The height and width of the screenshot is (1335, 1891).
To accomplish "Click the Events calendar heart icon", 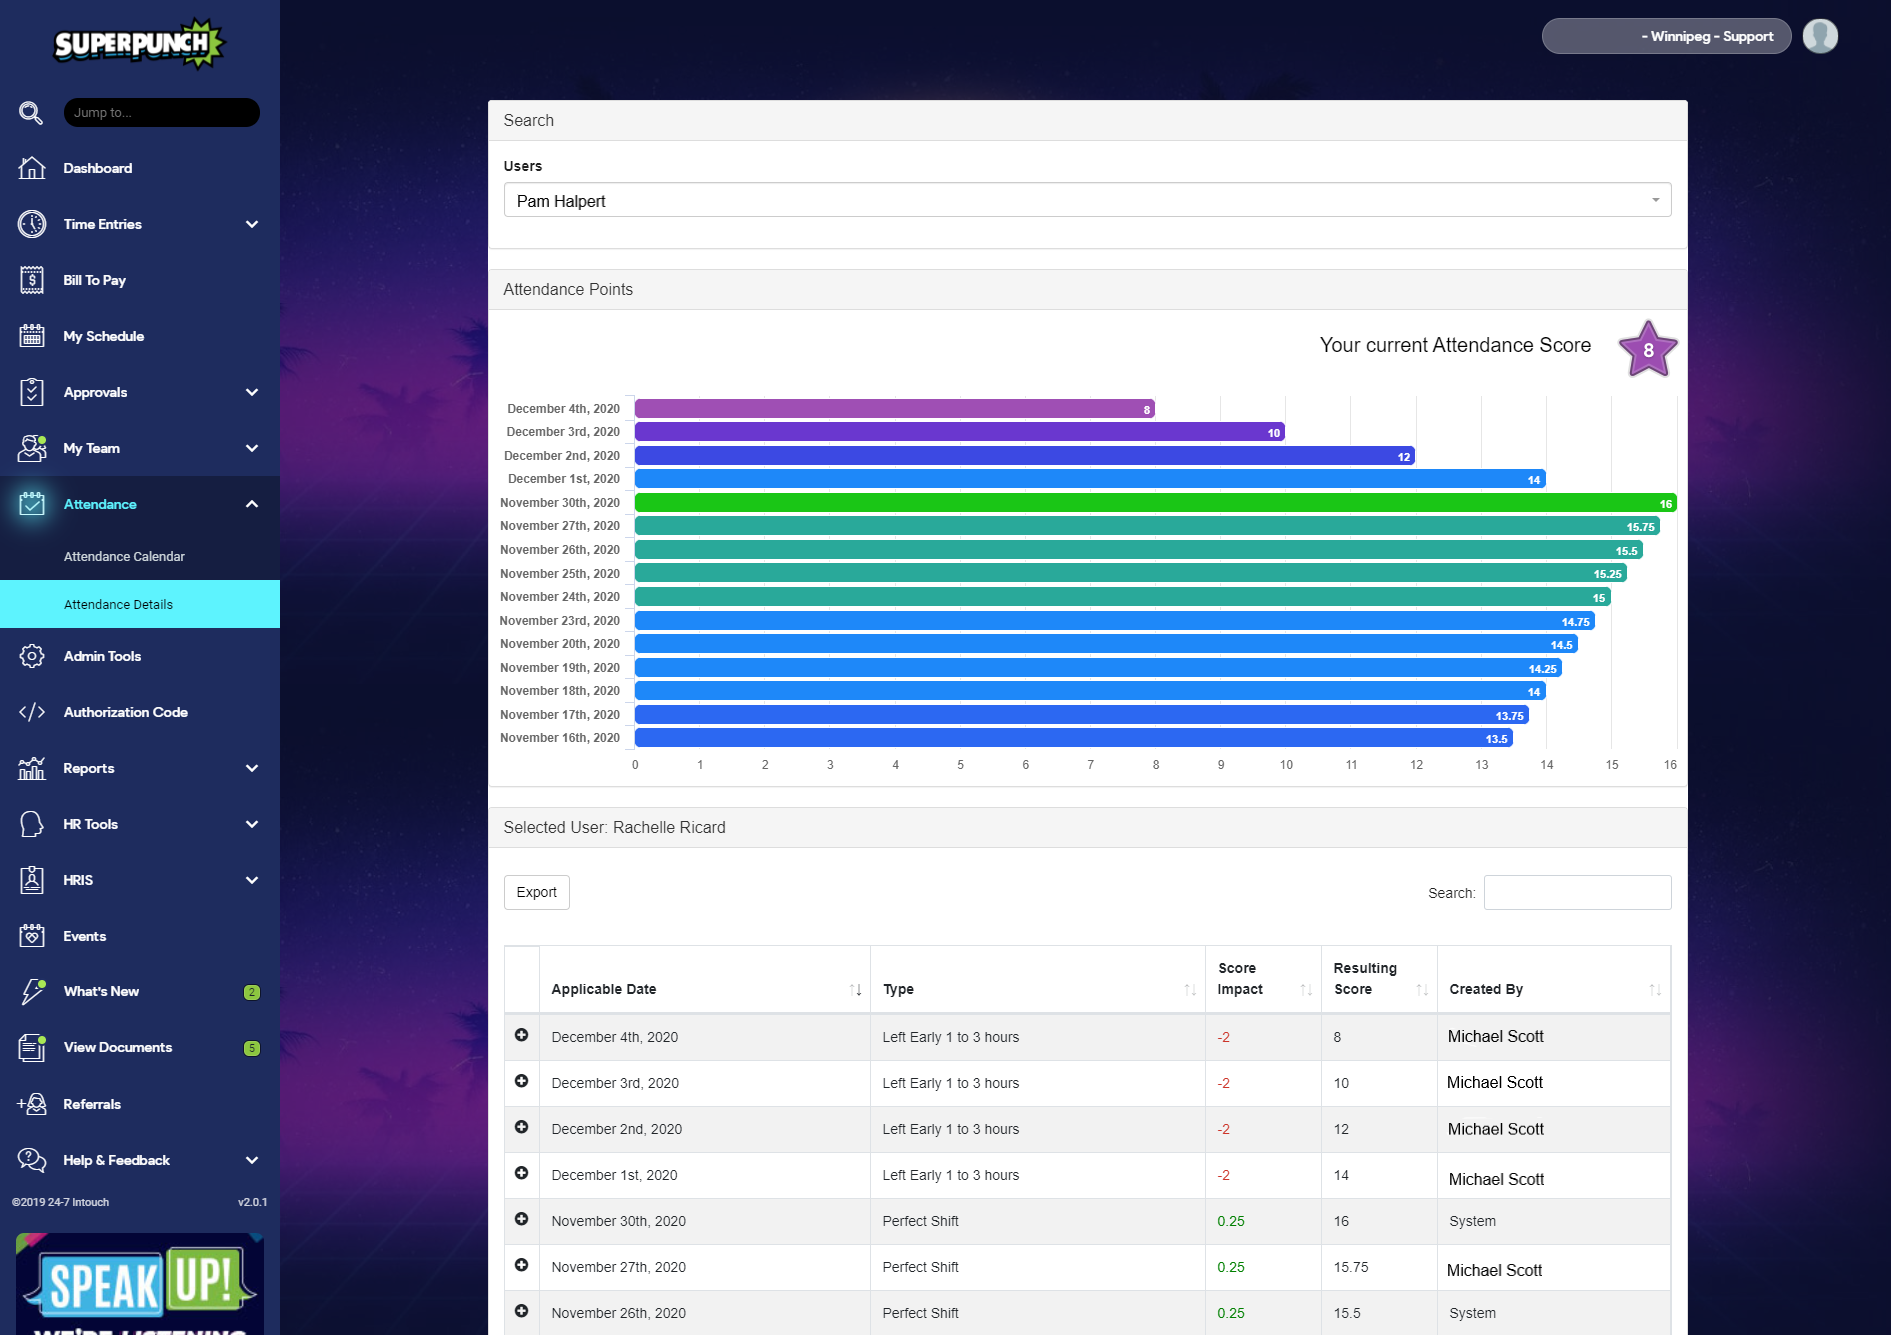I will click(32, 936).
